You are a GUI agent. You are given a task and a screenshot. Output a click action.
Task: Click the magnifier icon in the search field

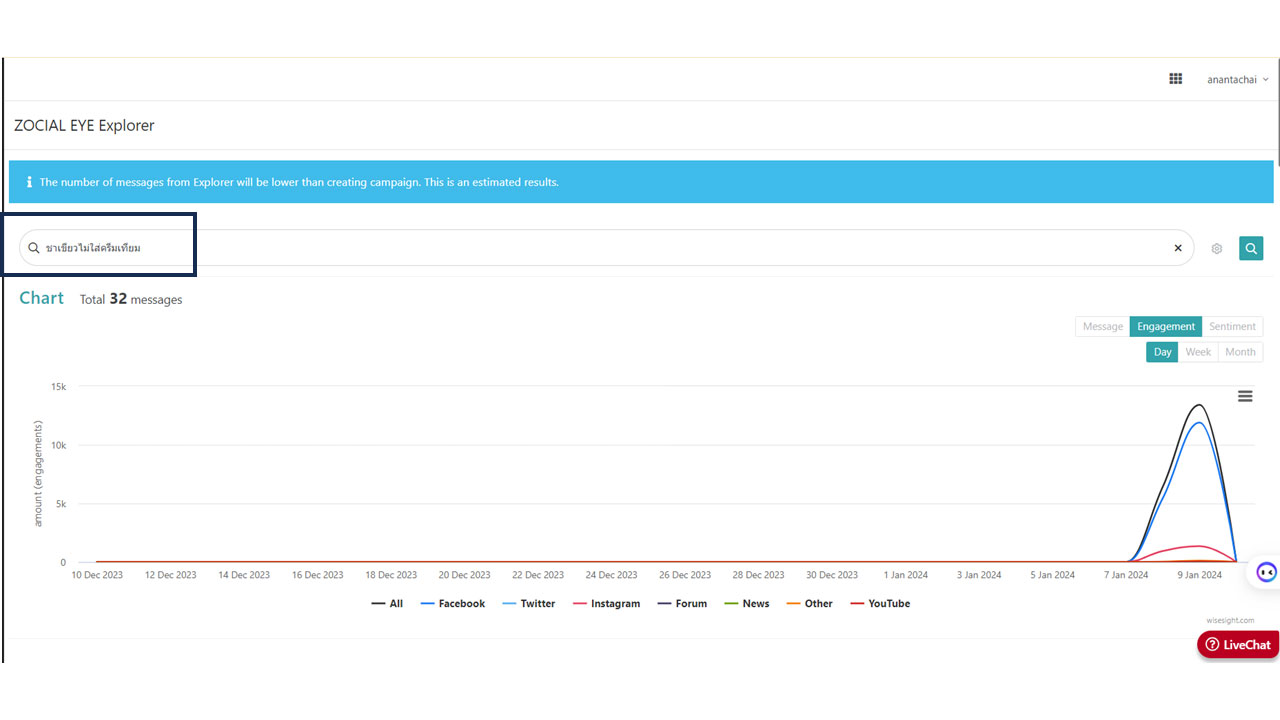click(34, 248)
